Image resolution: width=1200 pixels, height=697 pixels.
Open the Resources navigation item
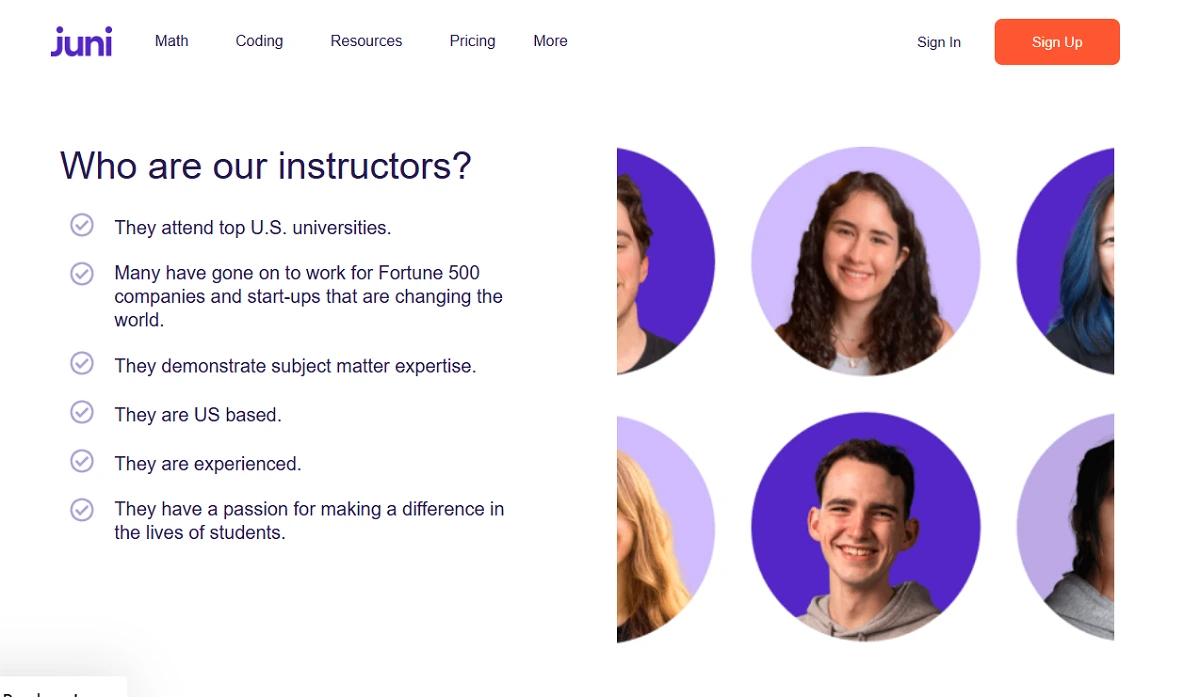point(366,41)
